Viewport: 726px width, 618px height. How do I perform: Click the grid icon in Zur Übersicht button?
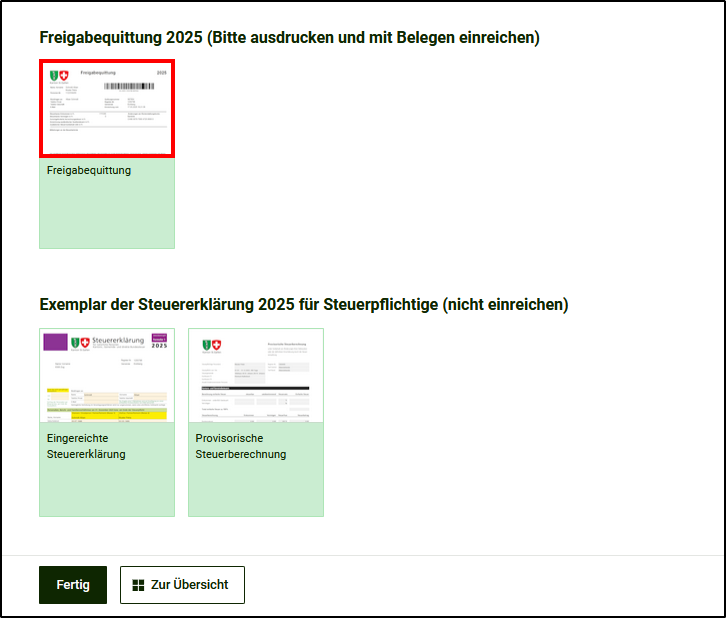pos(139,585)
